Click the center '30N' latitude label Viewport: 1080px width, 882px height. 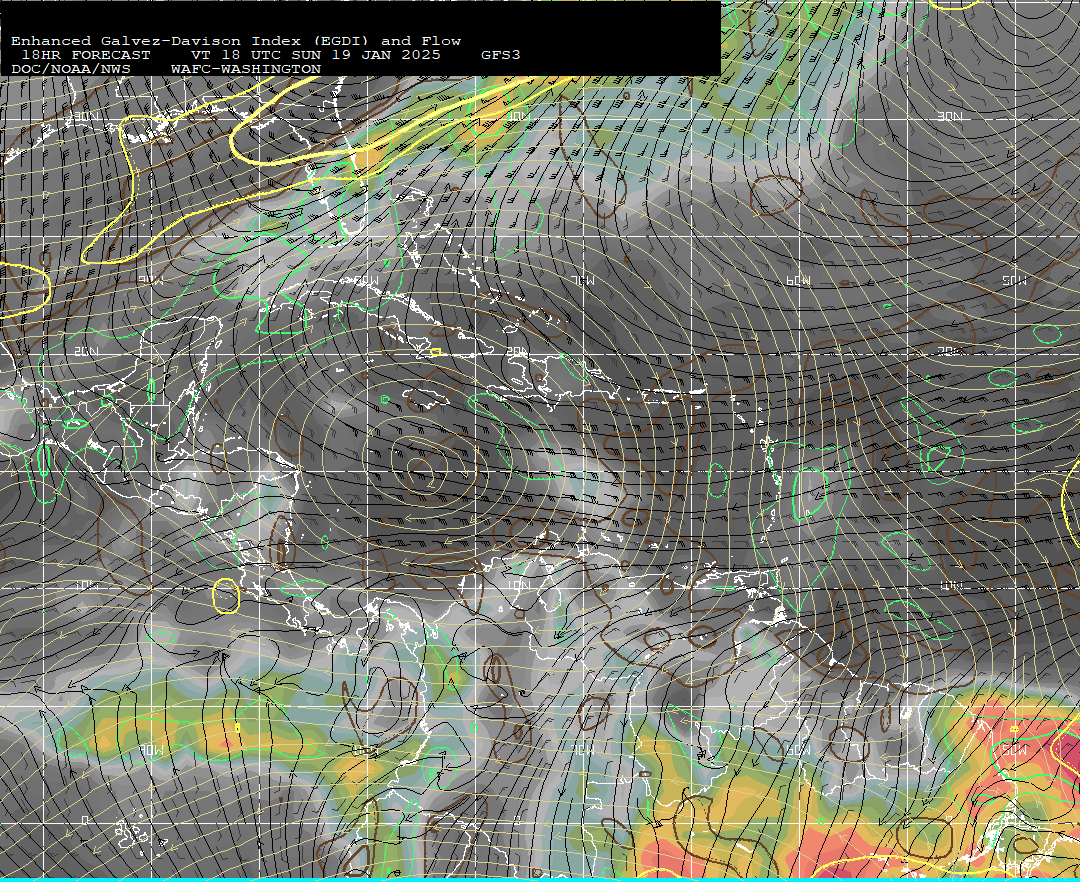518,116
